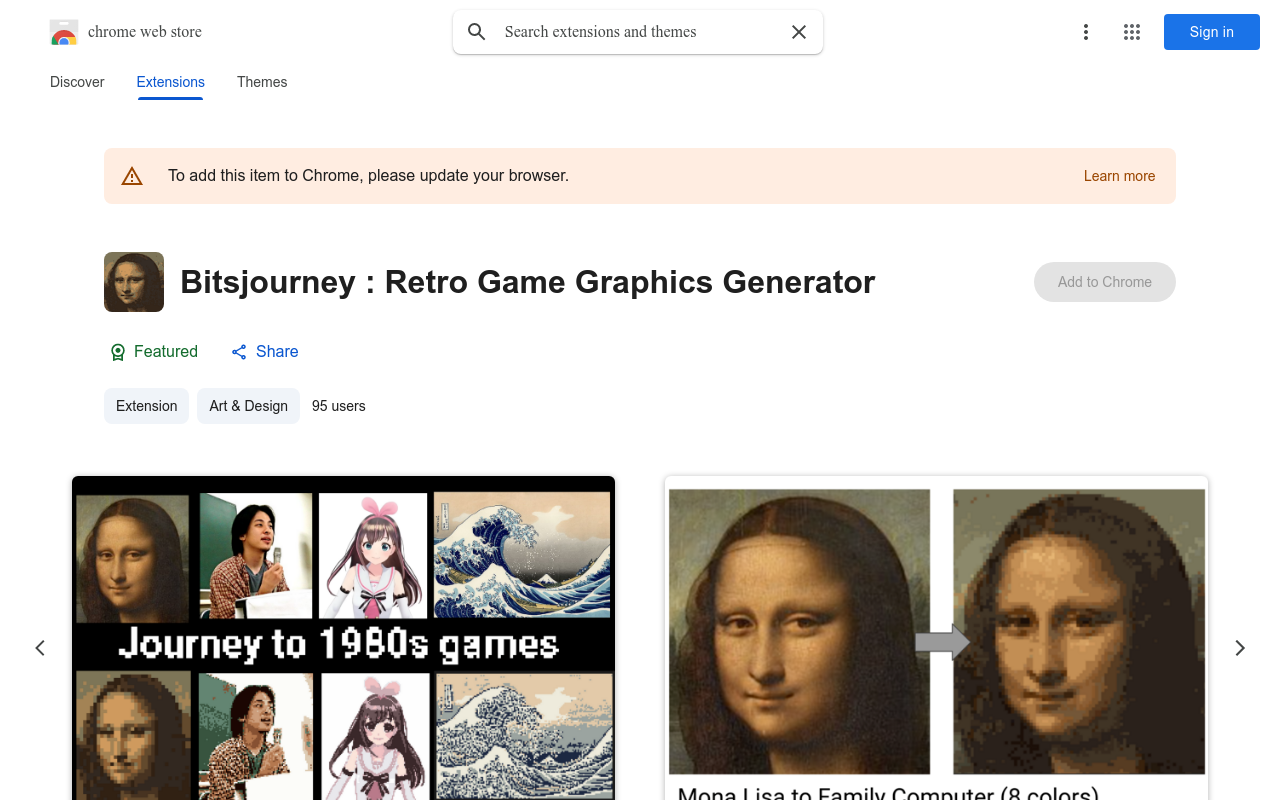Viewport: 1280px width, 800px height.
Task: Clear search with the X icon
Action: (x=799, y=32)
